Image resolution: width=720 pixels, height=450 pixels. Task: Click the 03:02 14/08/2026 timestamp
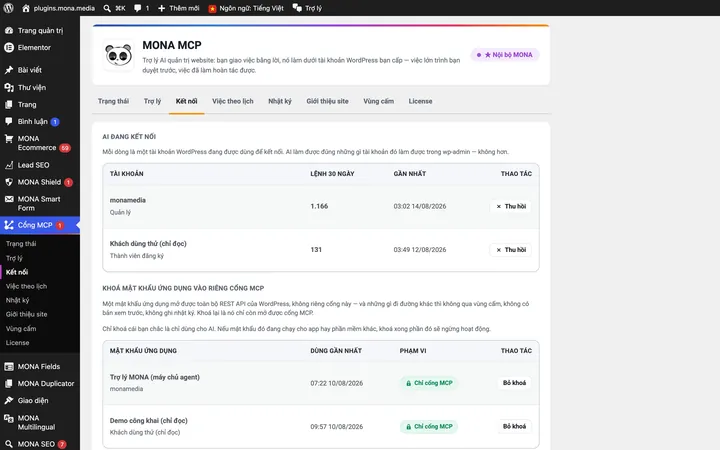point(420,206)
